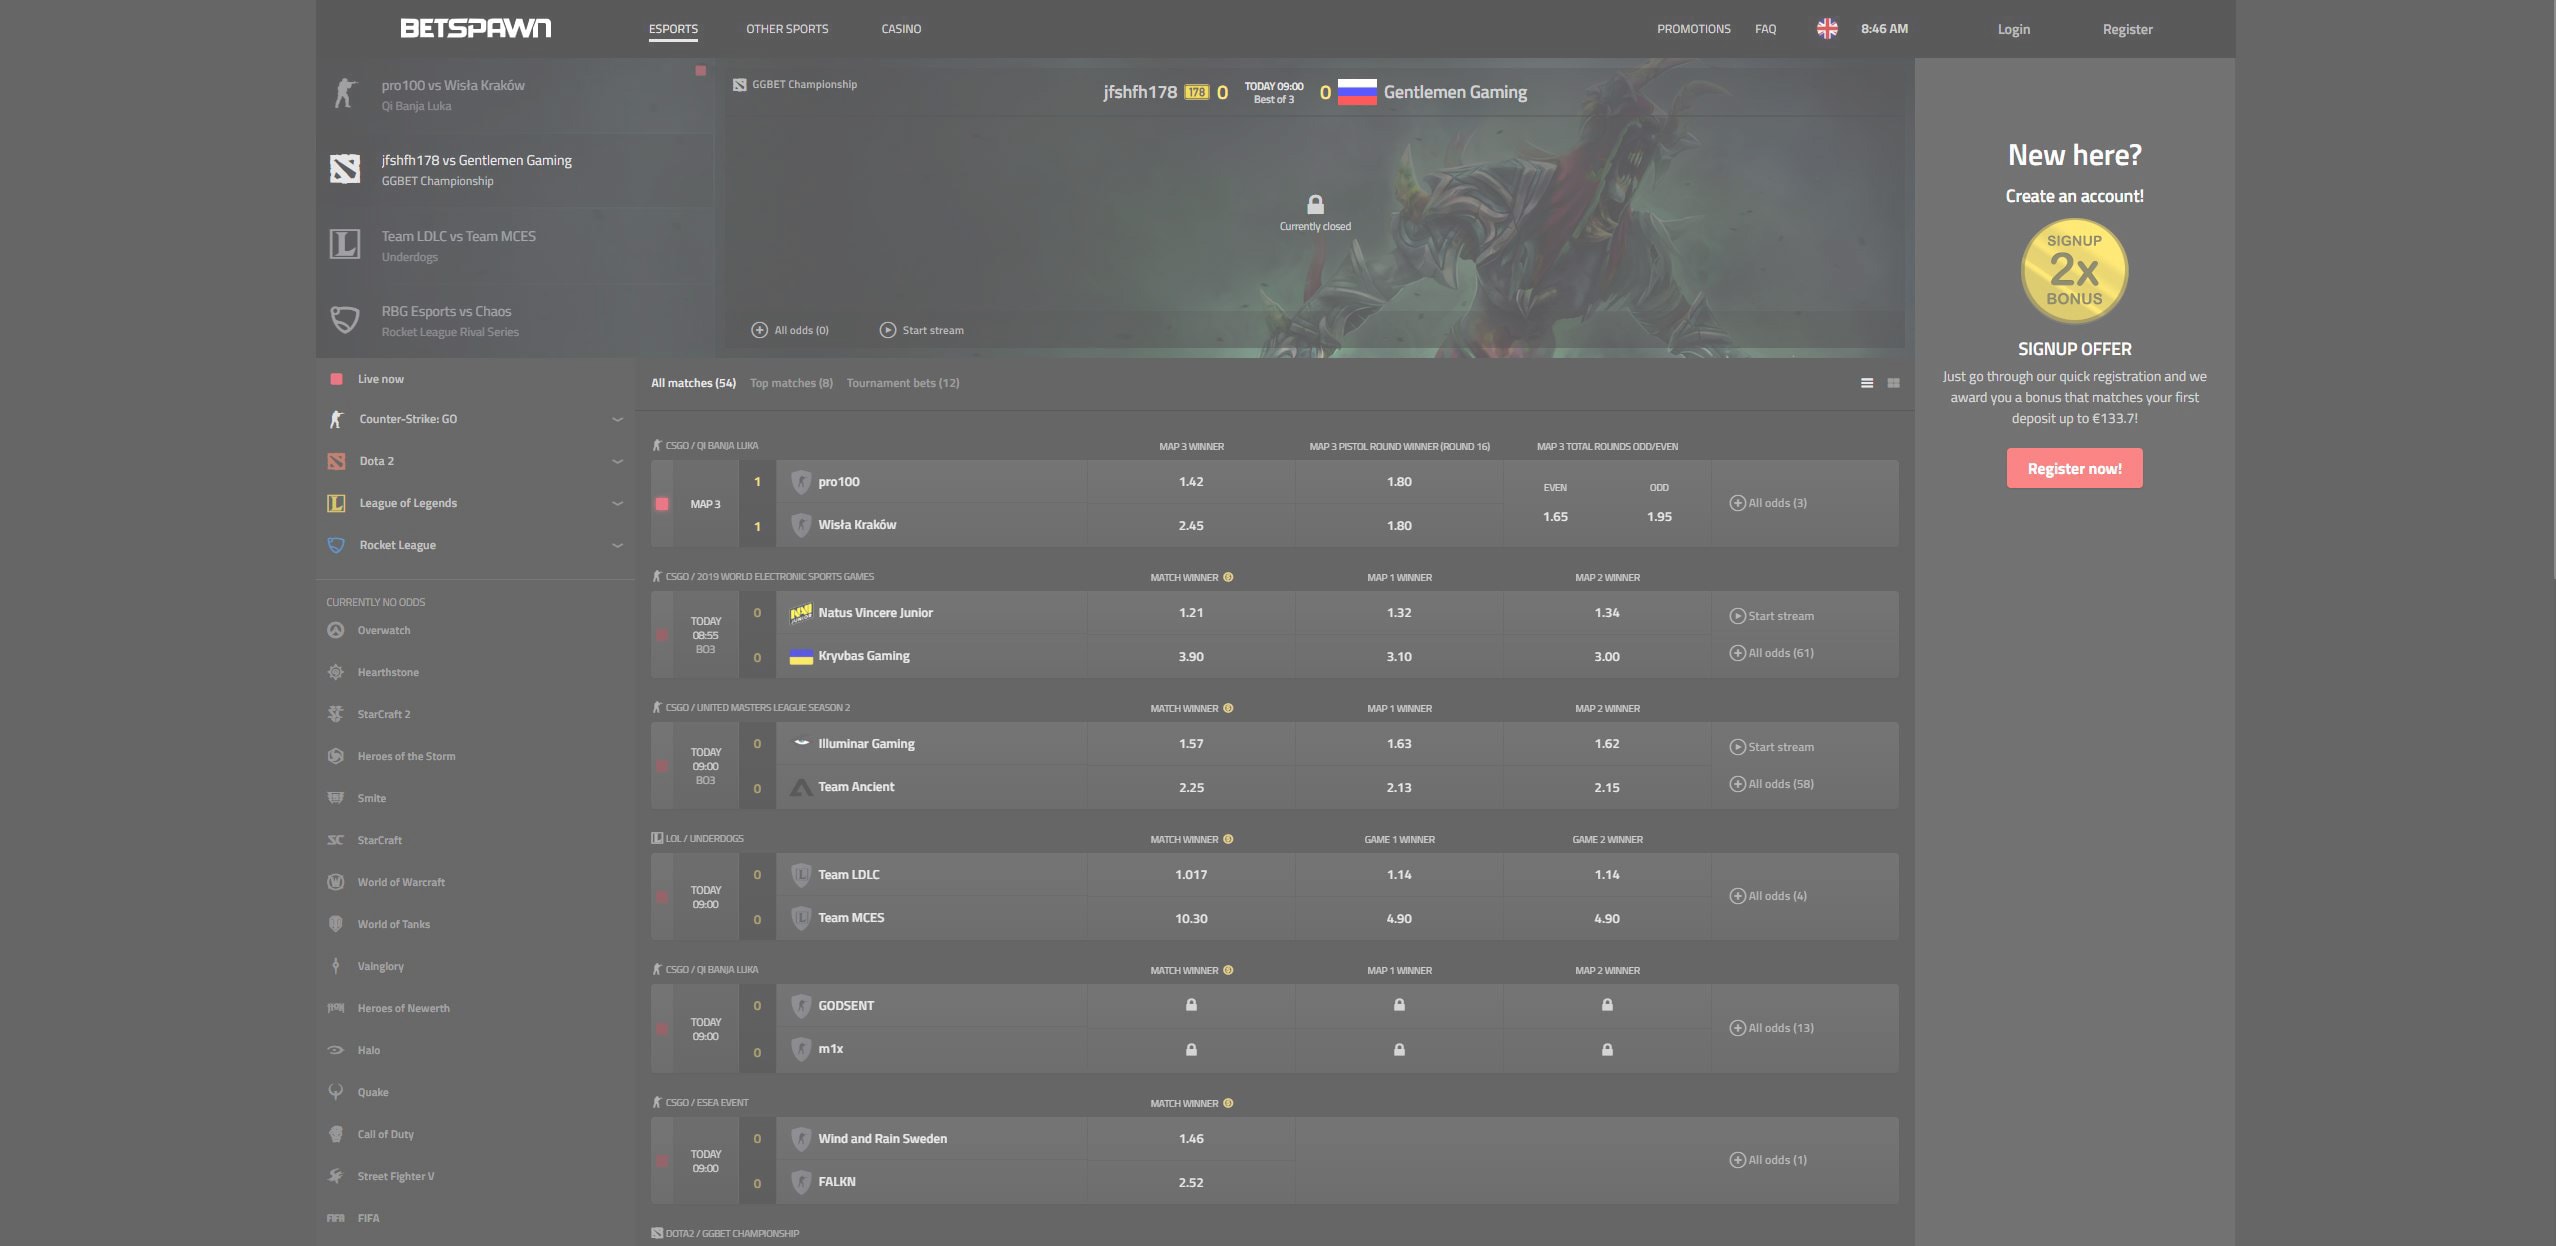Open the PROMOTIONS page
The width and height of the screenshot is (2556, 1246).
[x=1693, y=29]
